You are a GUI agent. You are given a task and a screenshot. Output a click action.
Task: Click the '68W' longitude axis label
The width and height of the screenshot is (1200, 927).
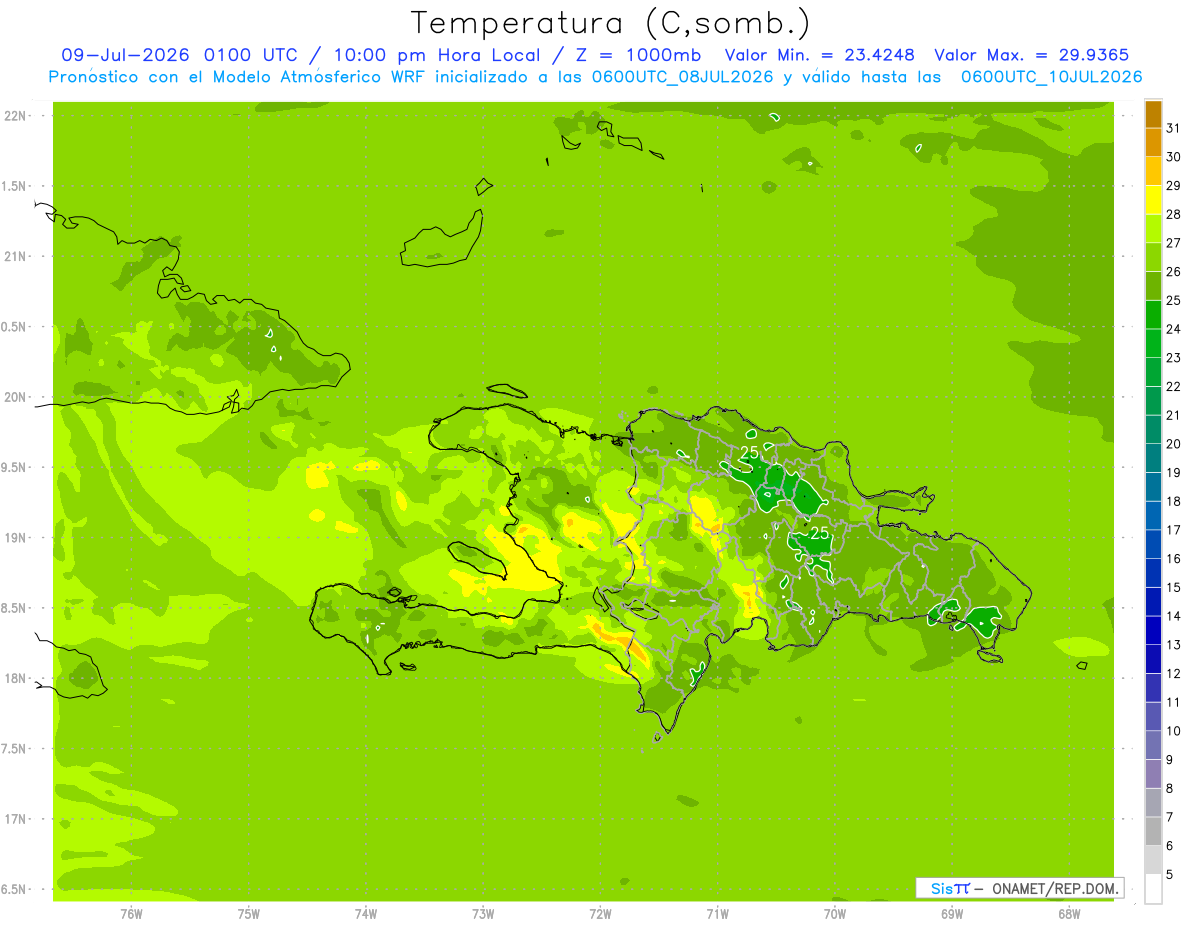pos(1069,914)
